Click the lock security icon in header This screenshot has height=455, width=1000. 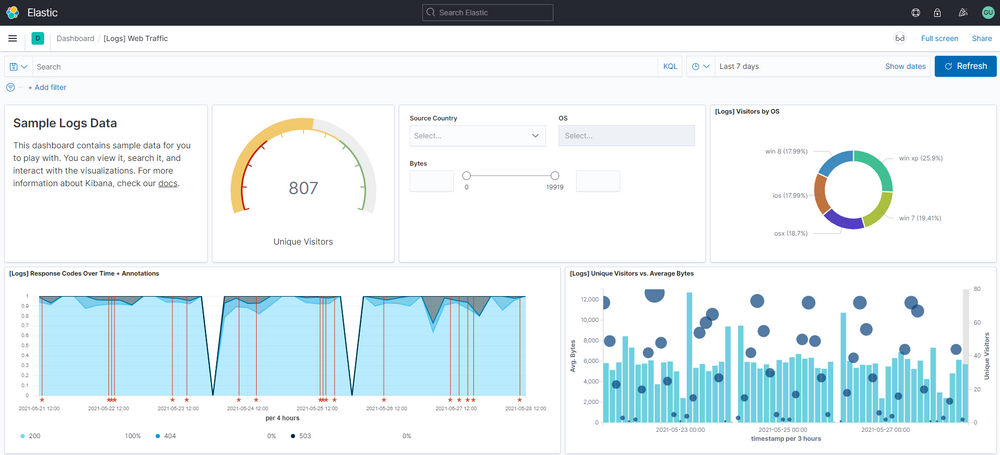[x=937, y=13]
